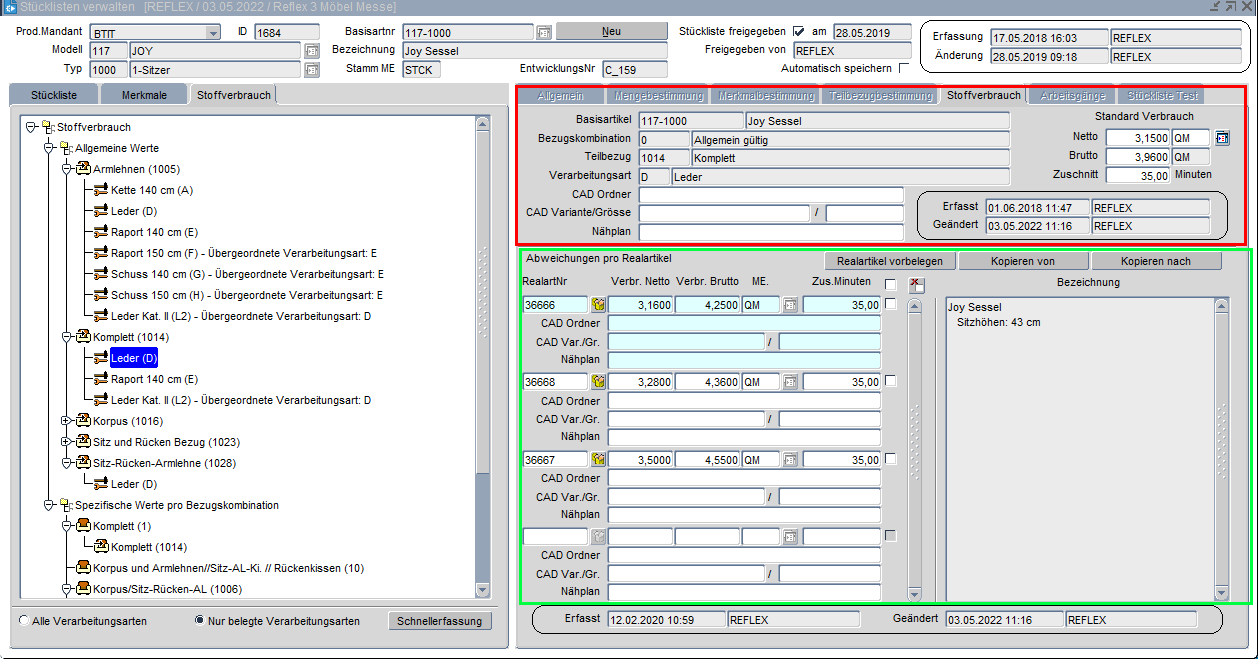Click the yellow article icon beside RealartNr 36667

pyautogui.click(x=599, y=459)
